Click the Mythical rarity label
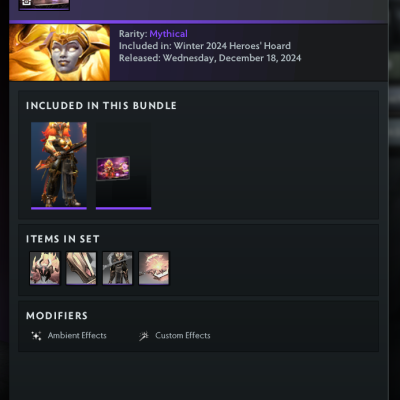Viewport: 400px width, 400px height. pos(168,34)
